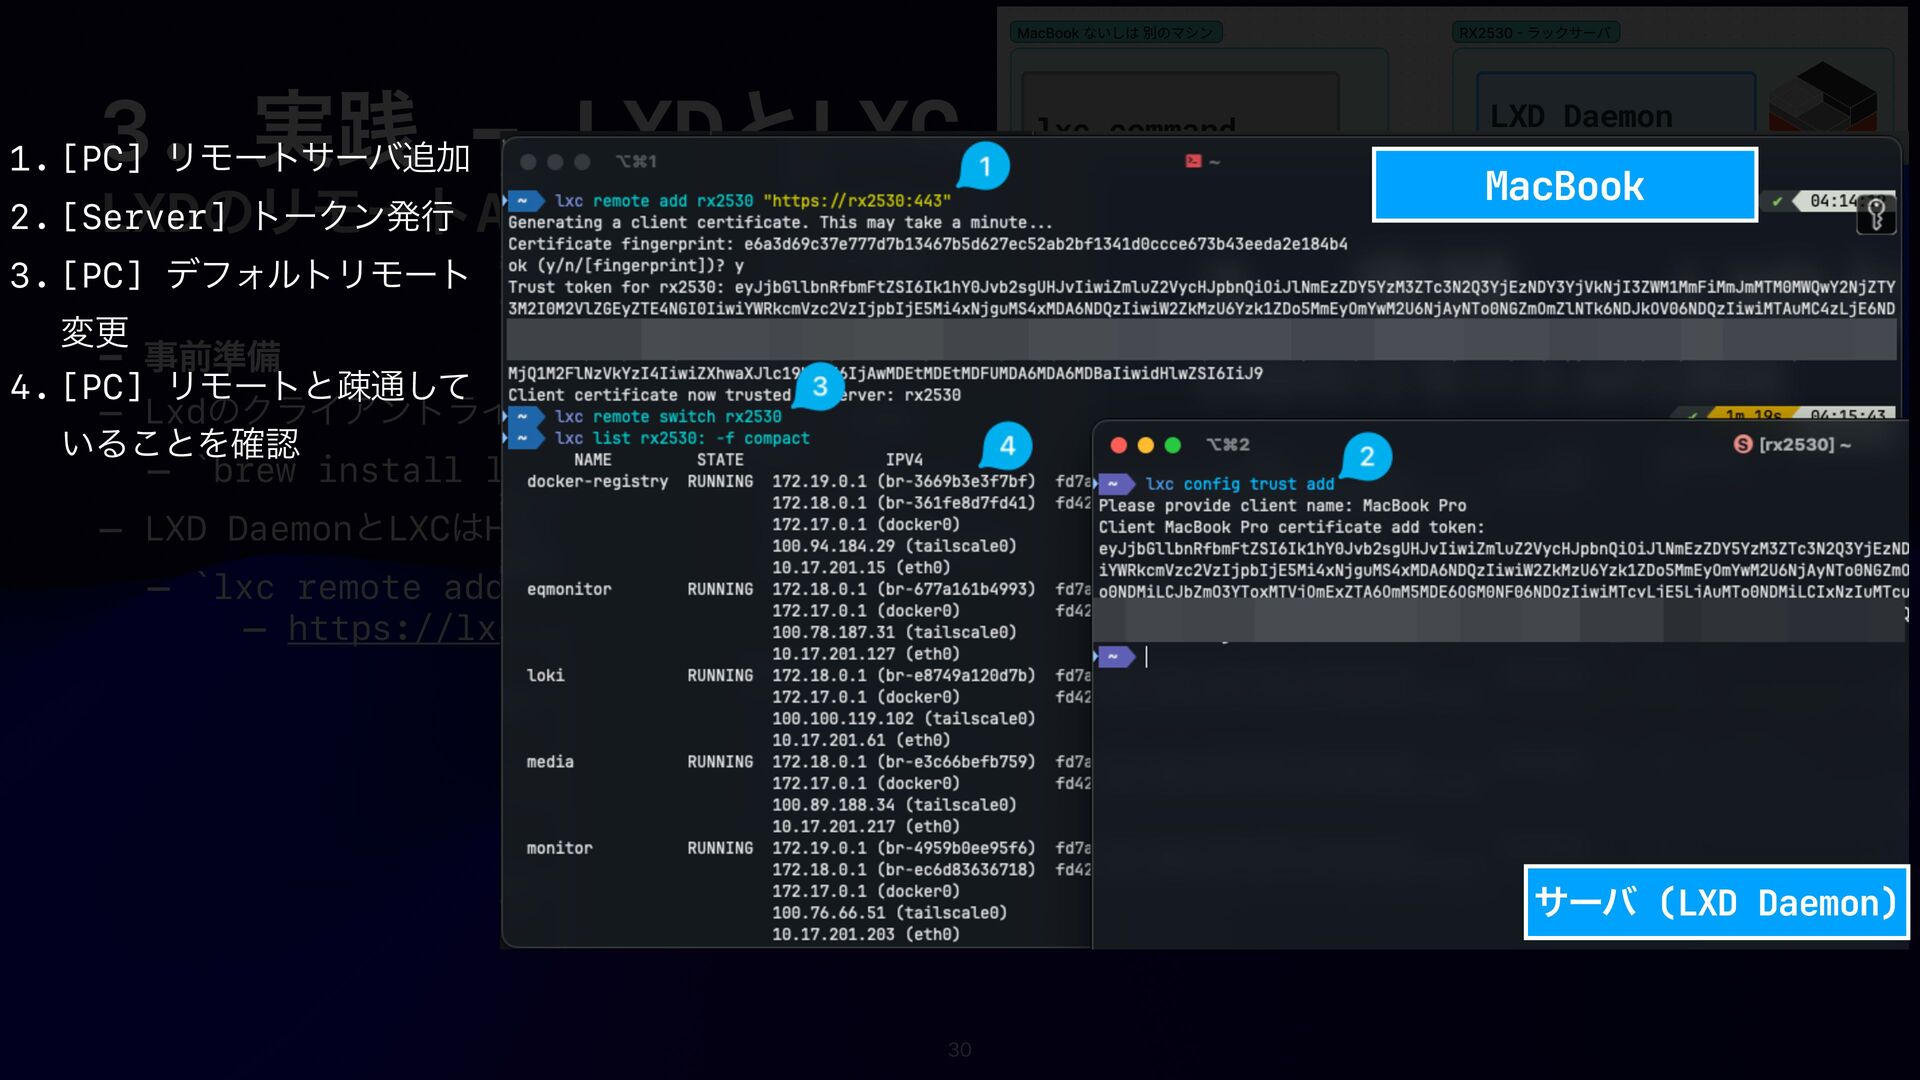This screenshot has width=1920, height=1080.
Task: Click the 'Generating a client certificate' line
Action: click(x=780, y=223)
